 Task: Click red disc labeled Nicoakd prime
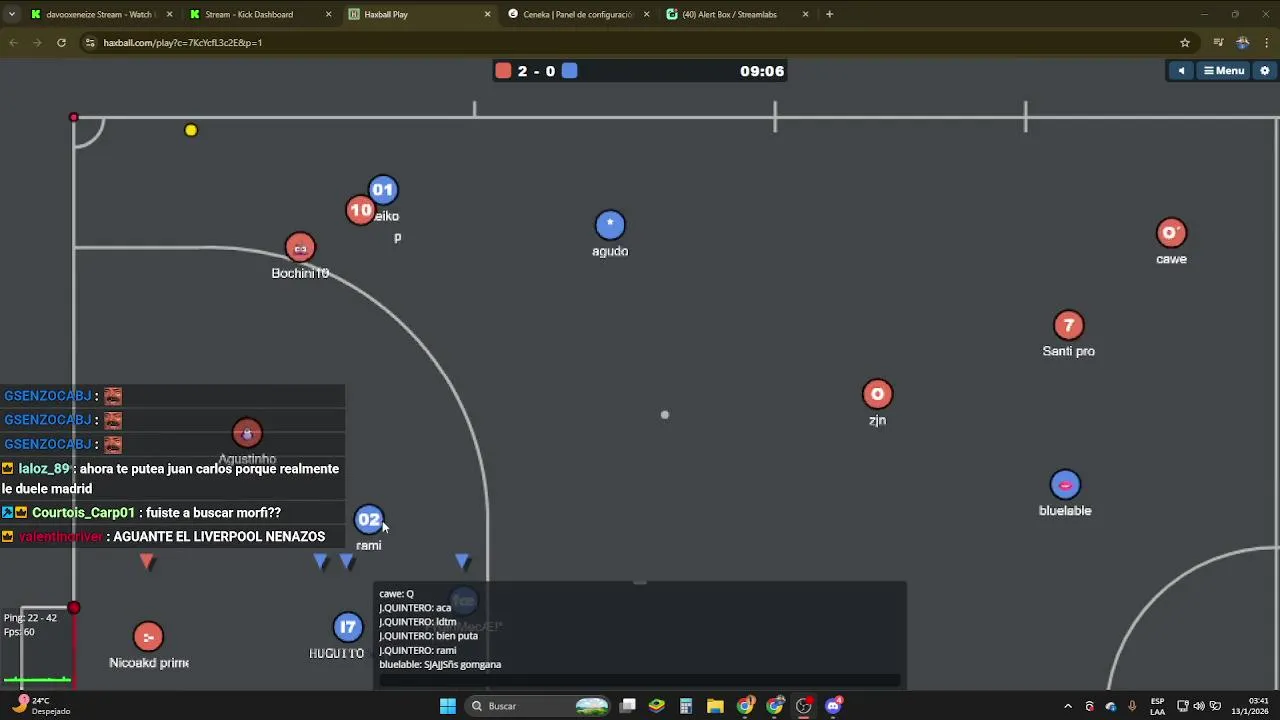pyautogui.click(x=148, y=637)
